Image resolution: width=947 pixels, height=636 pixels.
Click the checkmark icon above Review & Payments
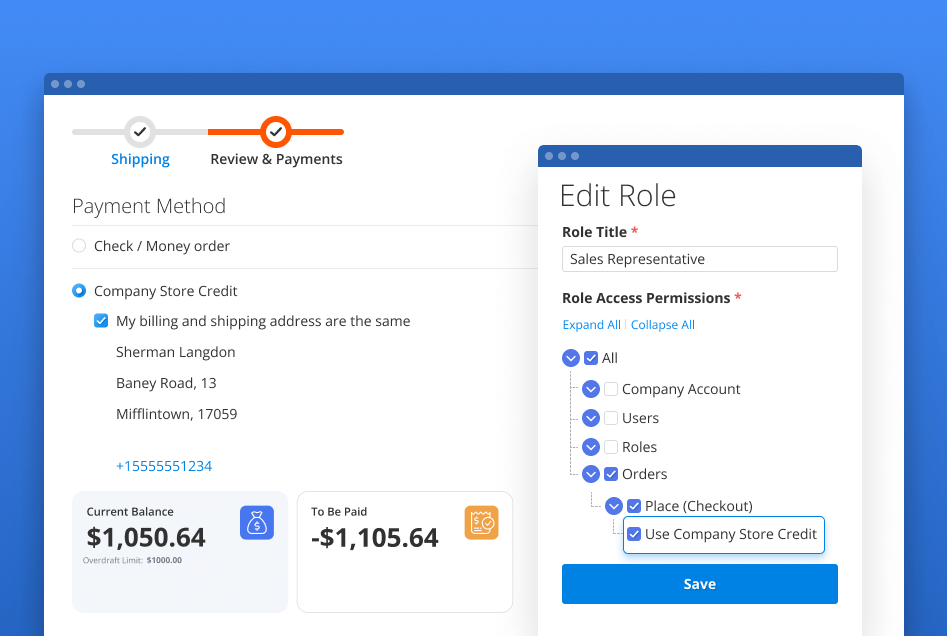pos(276,131)
